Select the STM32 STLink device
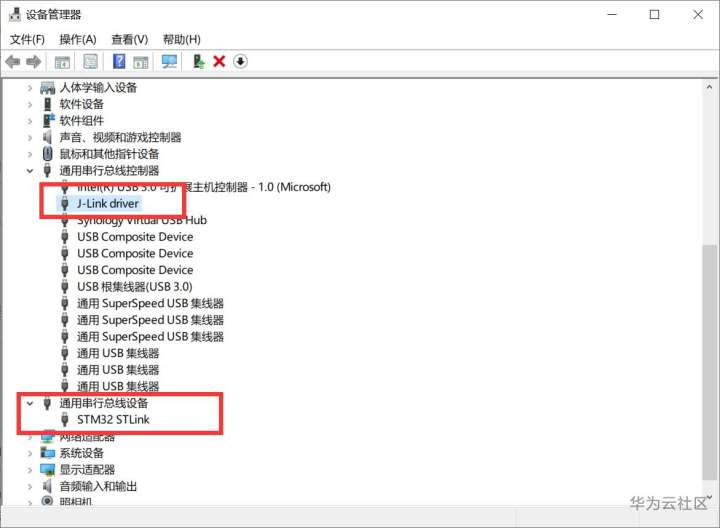Image resolution: width=720 pixels, height=528 pixels. [x=113, y=419]
